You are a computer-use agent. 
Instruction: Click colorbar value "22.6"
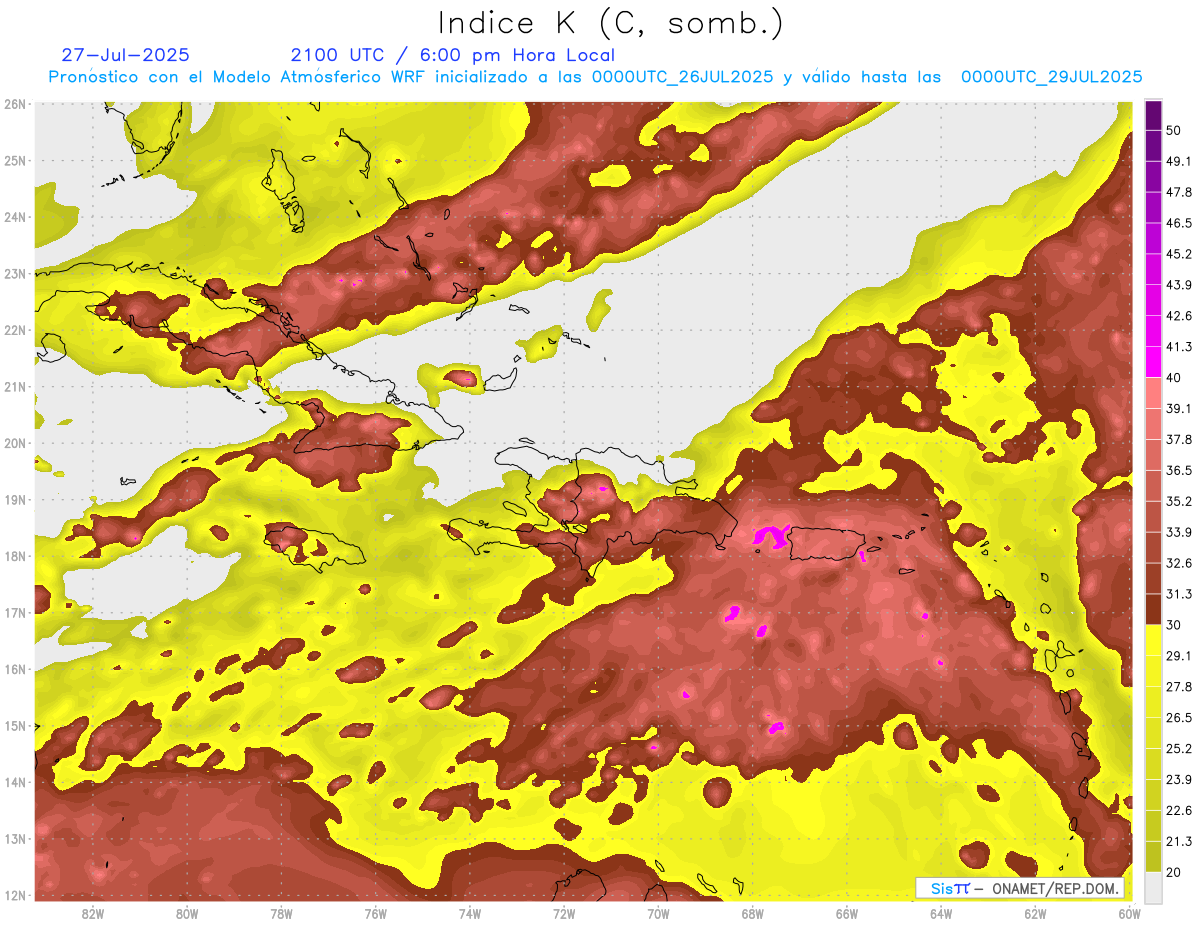click(x=1179, y=810)
